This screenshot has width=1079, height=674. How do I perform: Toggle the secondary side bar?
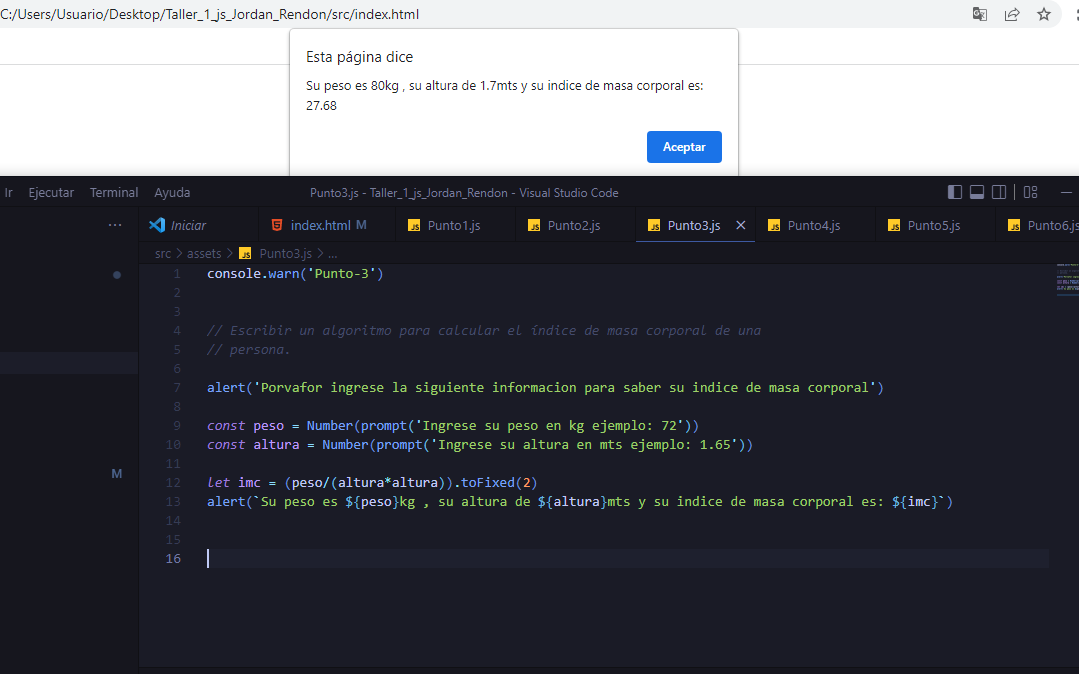coord(999,191)
